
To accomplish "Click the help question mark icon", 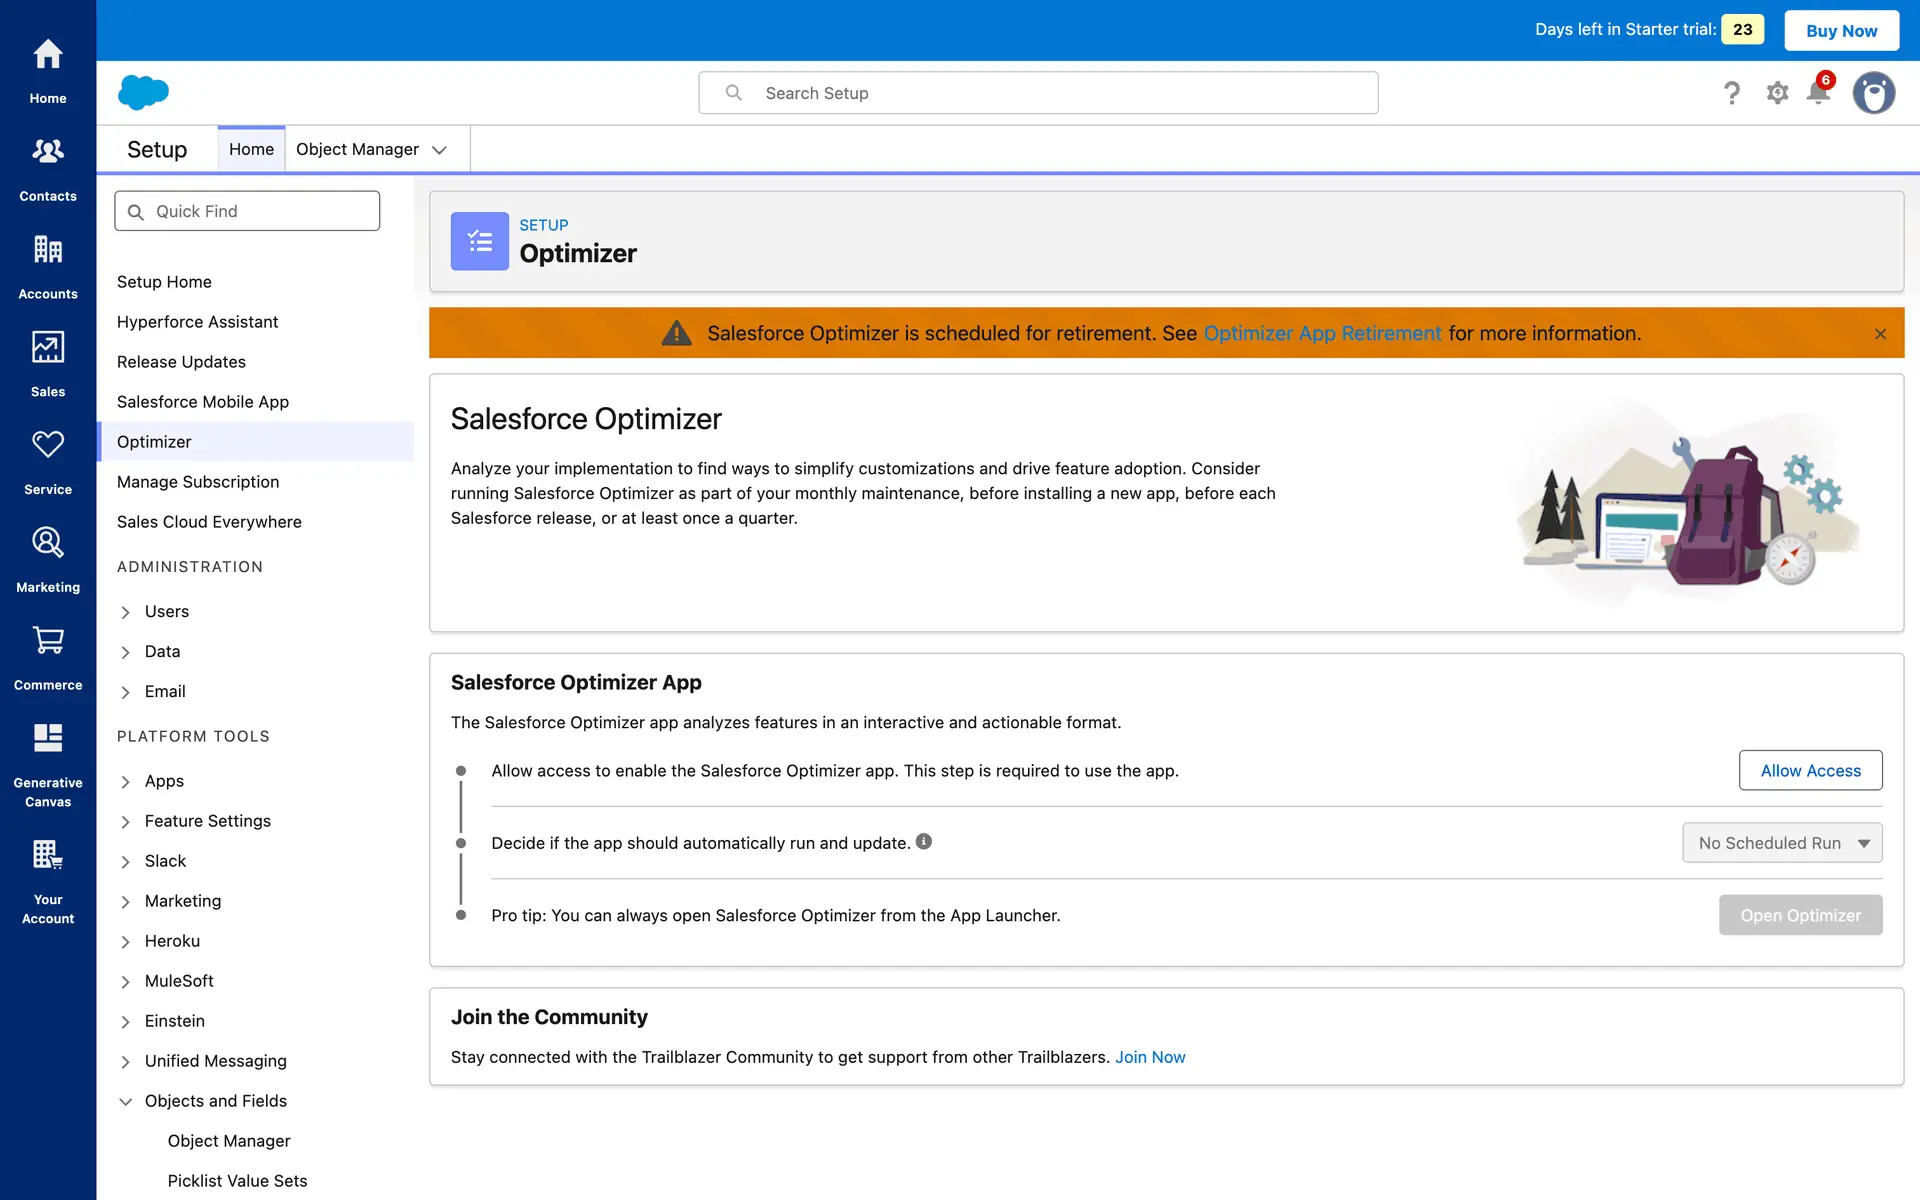I will [1732, 93].
